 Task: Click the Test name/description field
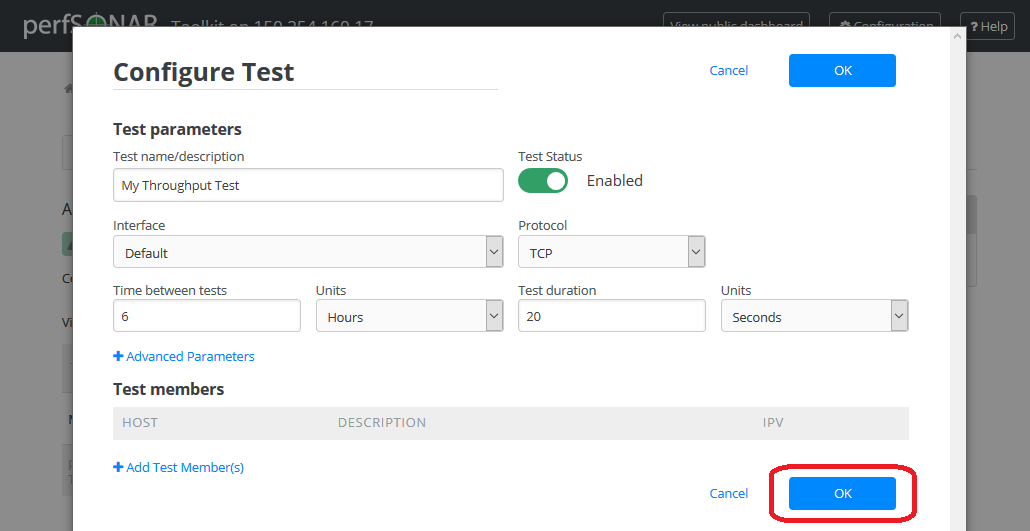click(x=308, y=185)
